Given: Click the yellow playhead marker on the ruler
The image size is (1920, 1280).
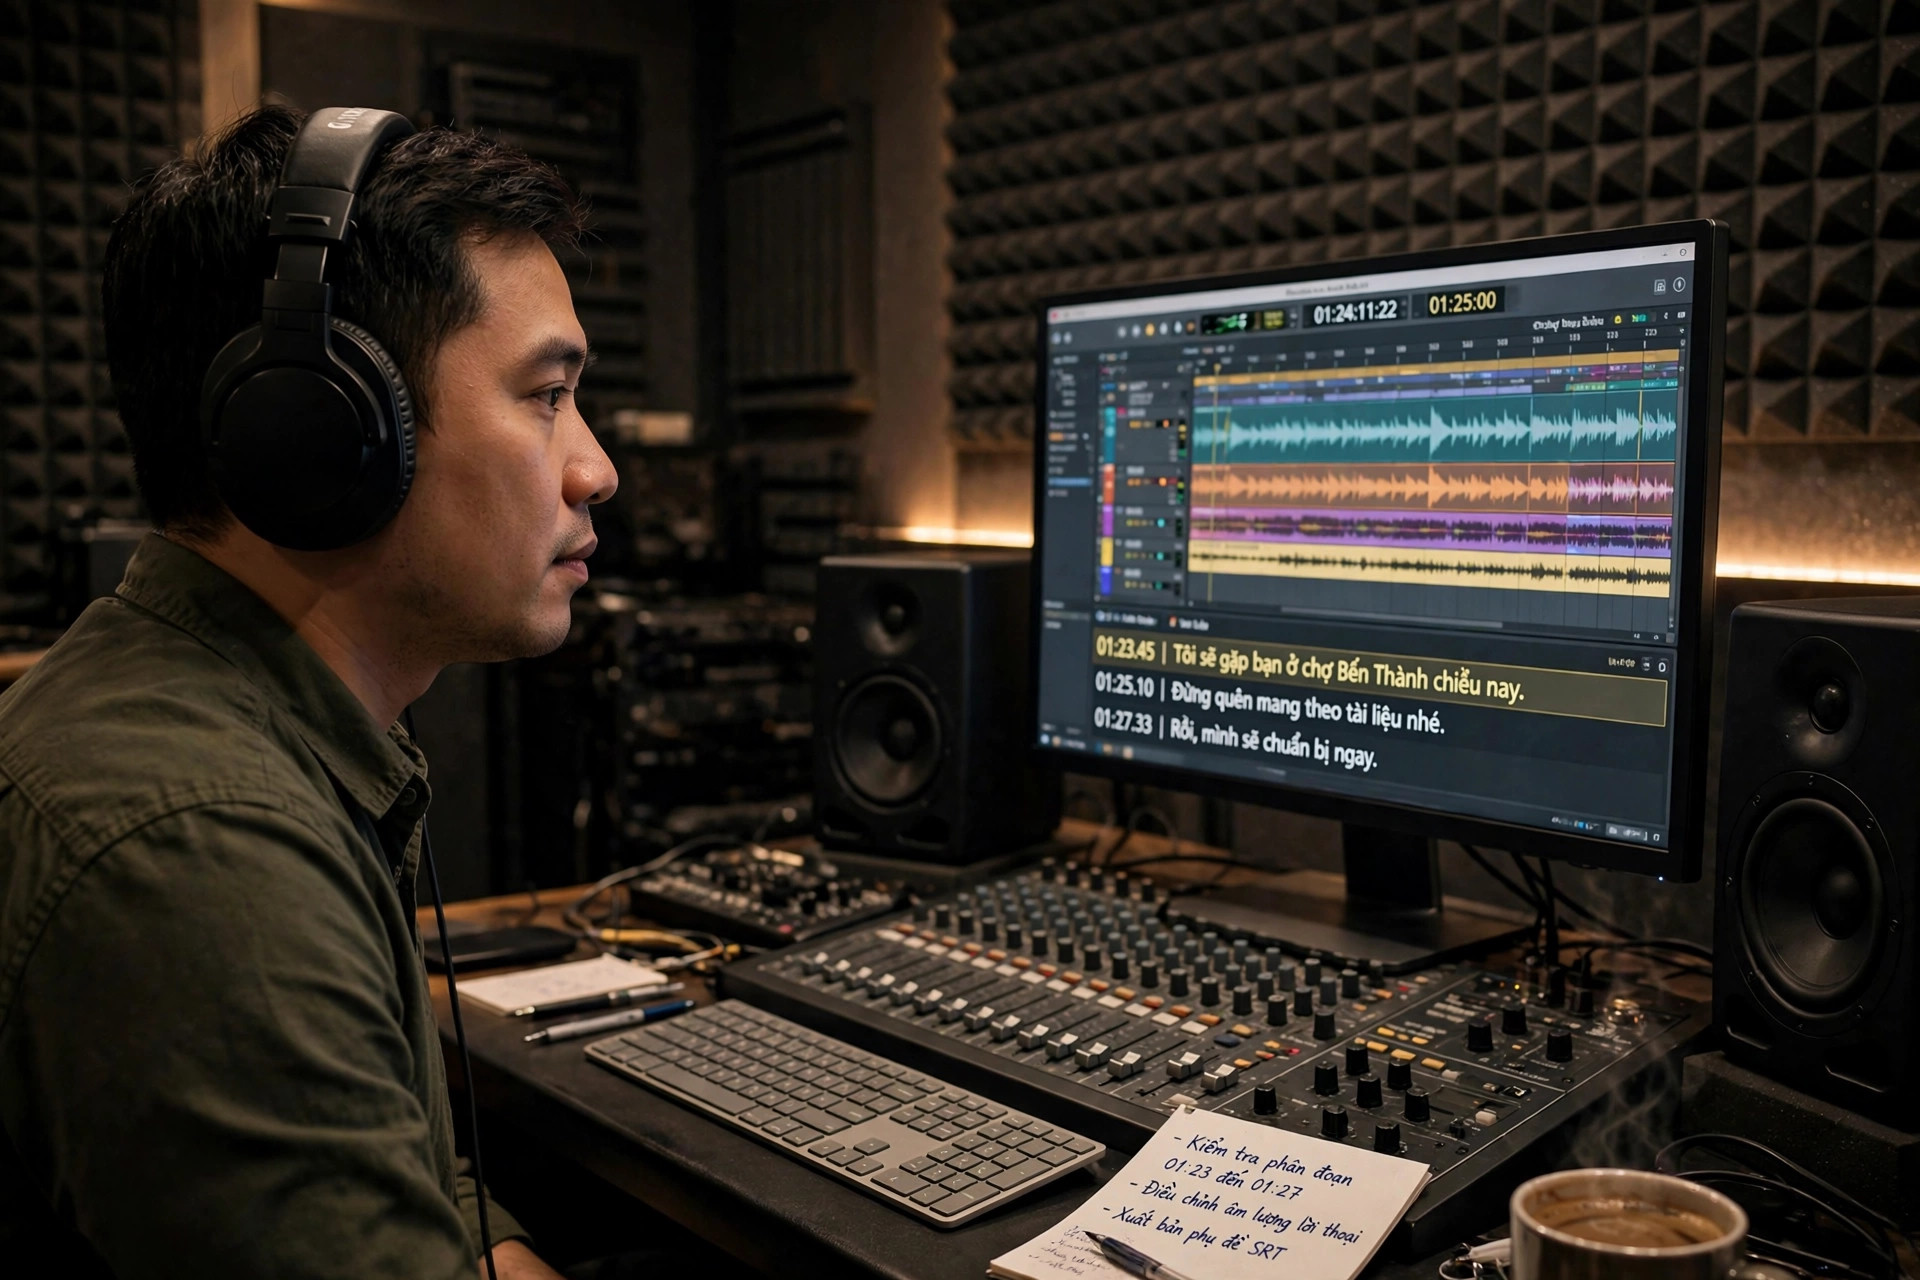Looking at the screenshot, I should click(1217, 369).
